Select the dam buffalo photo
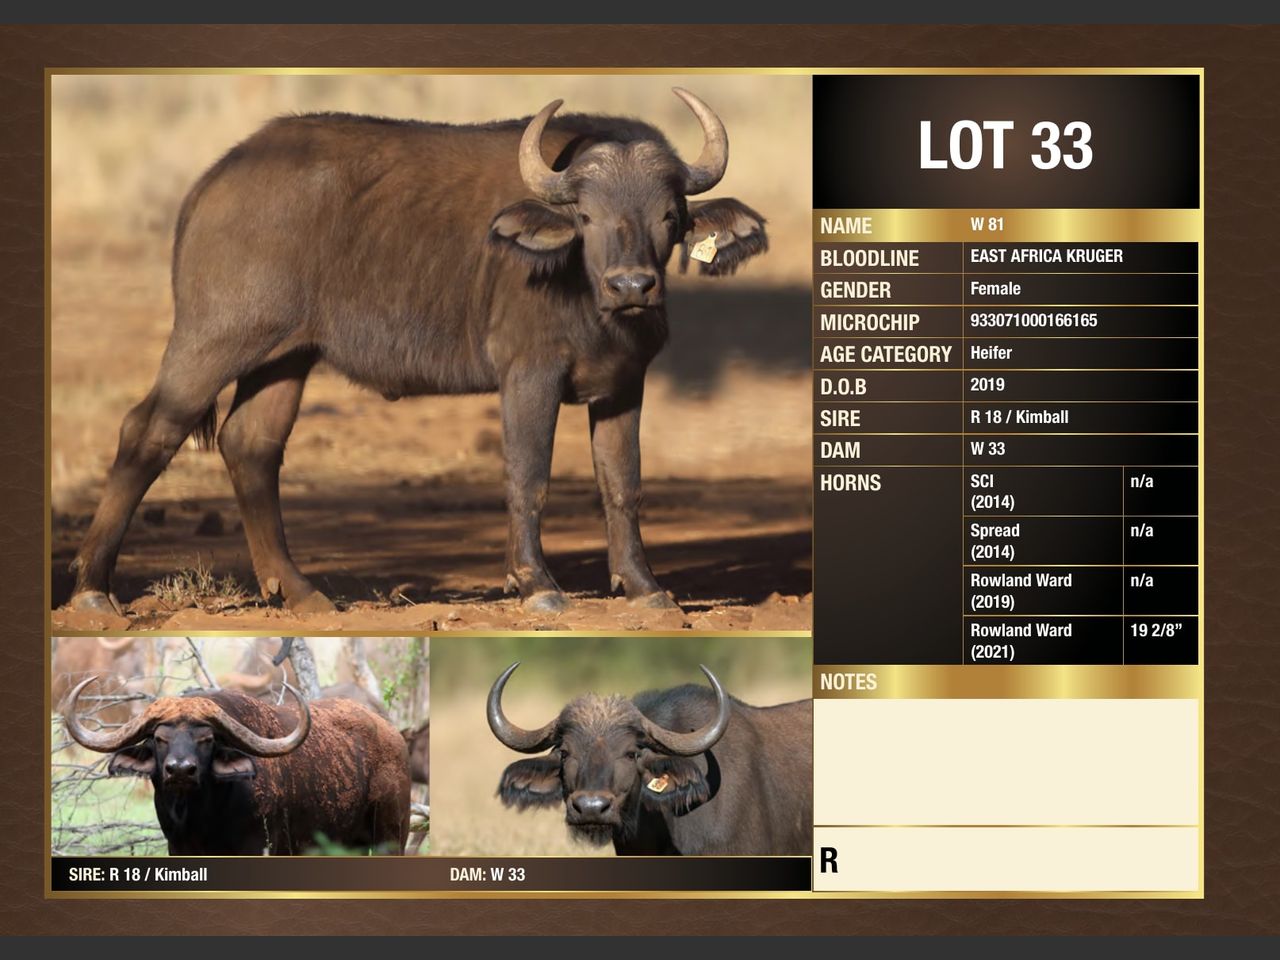1280x960 pixels. (x=620, y=746)
